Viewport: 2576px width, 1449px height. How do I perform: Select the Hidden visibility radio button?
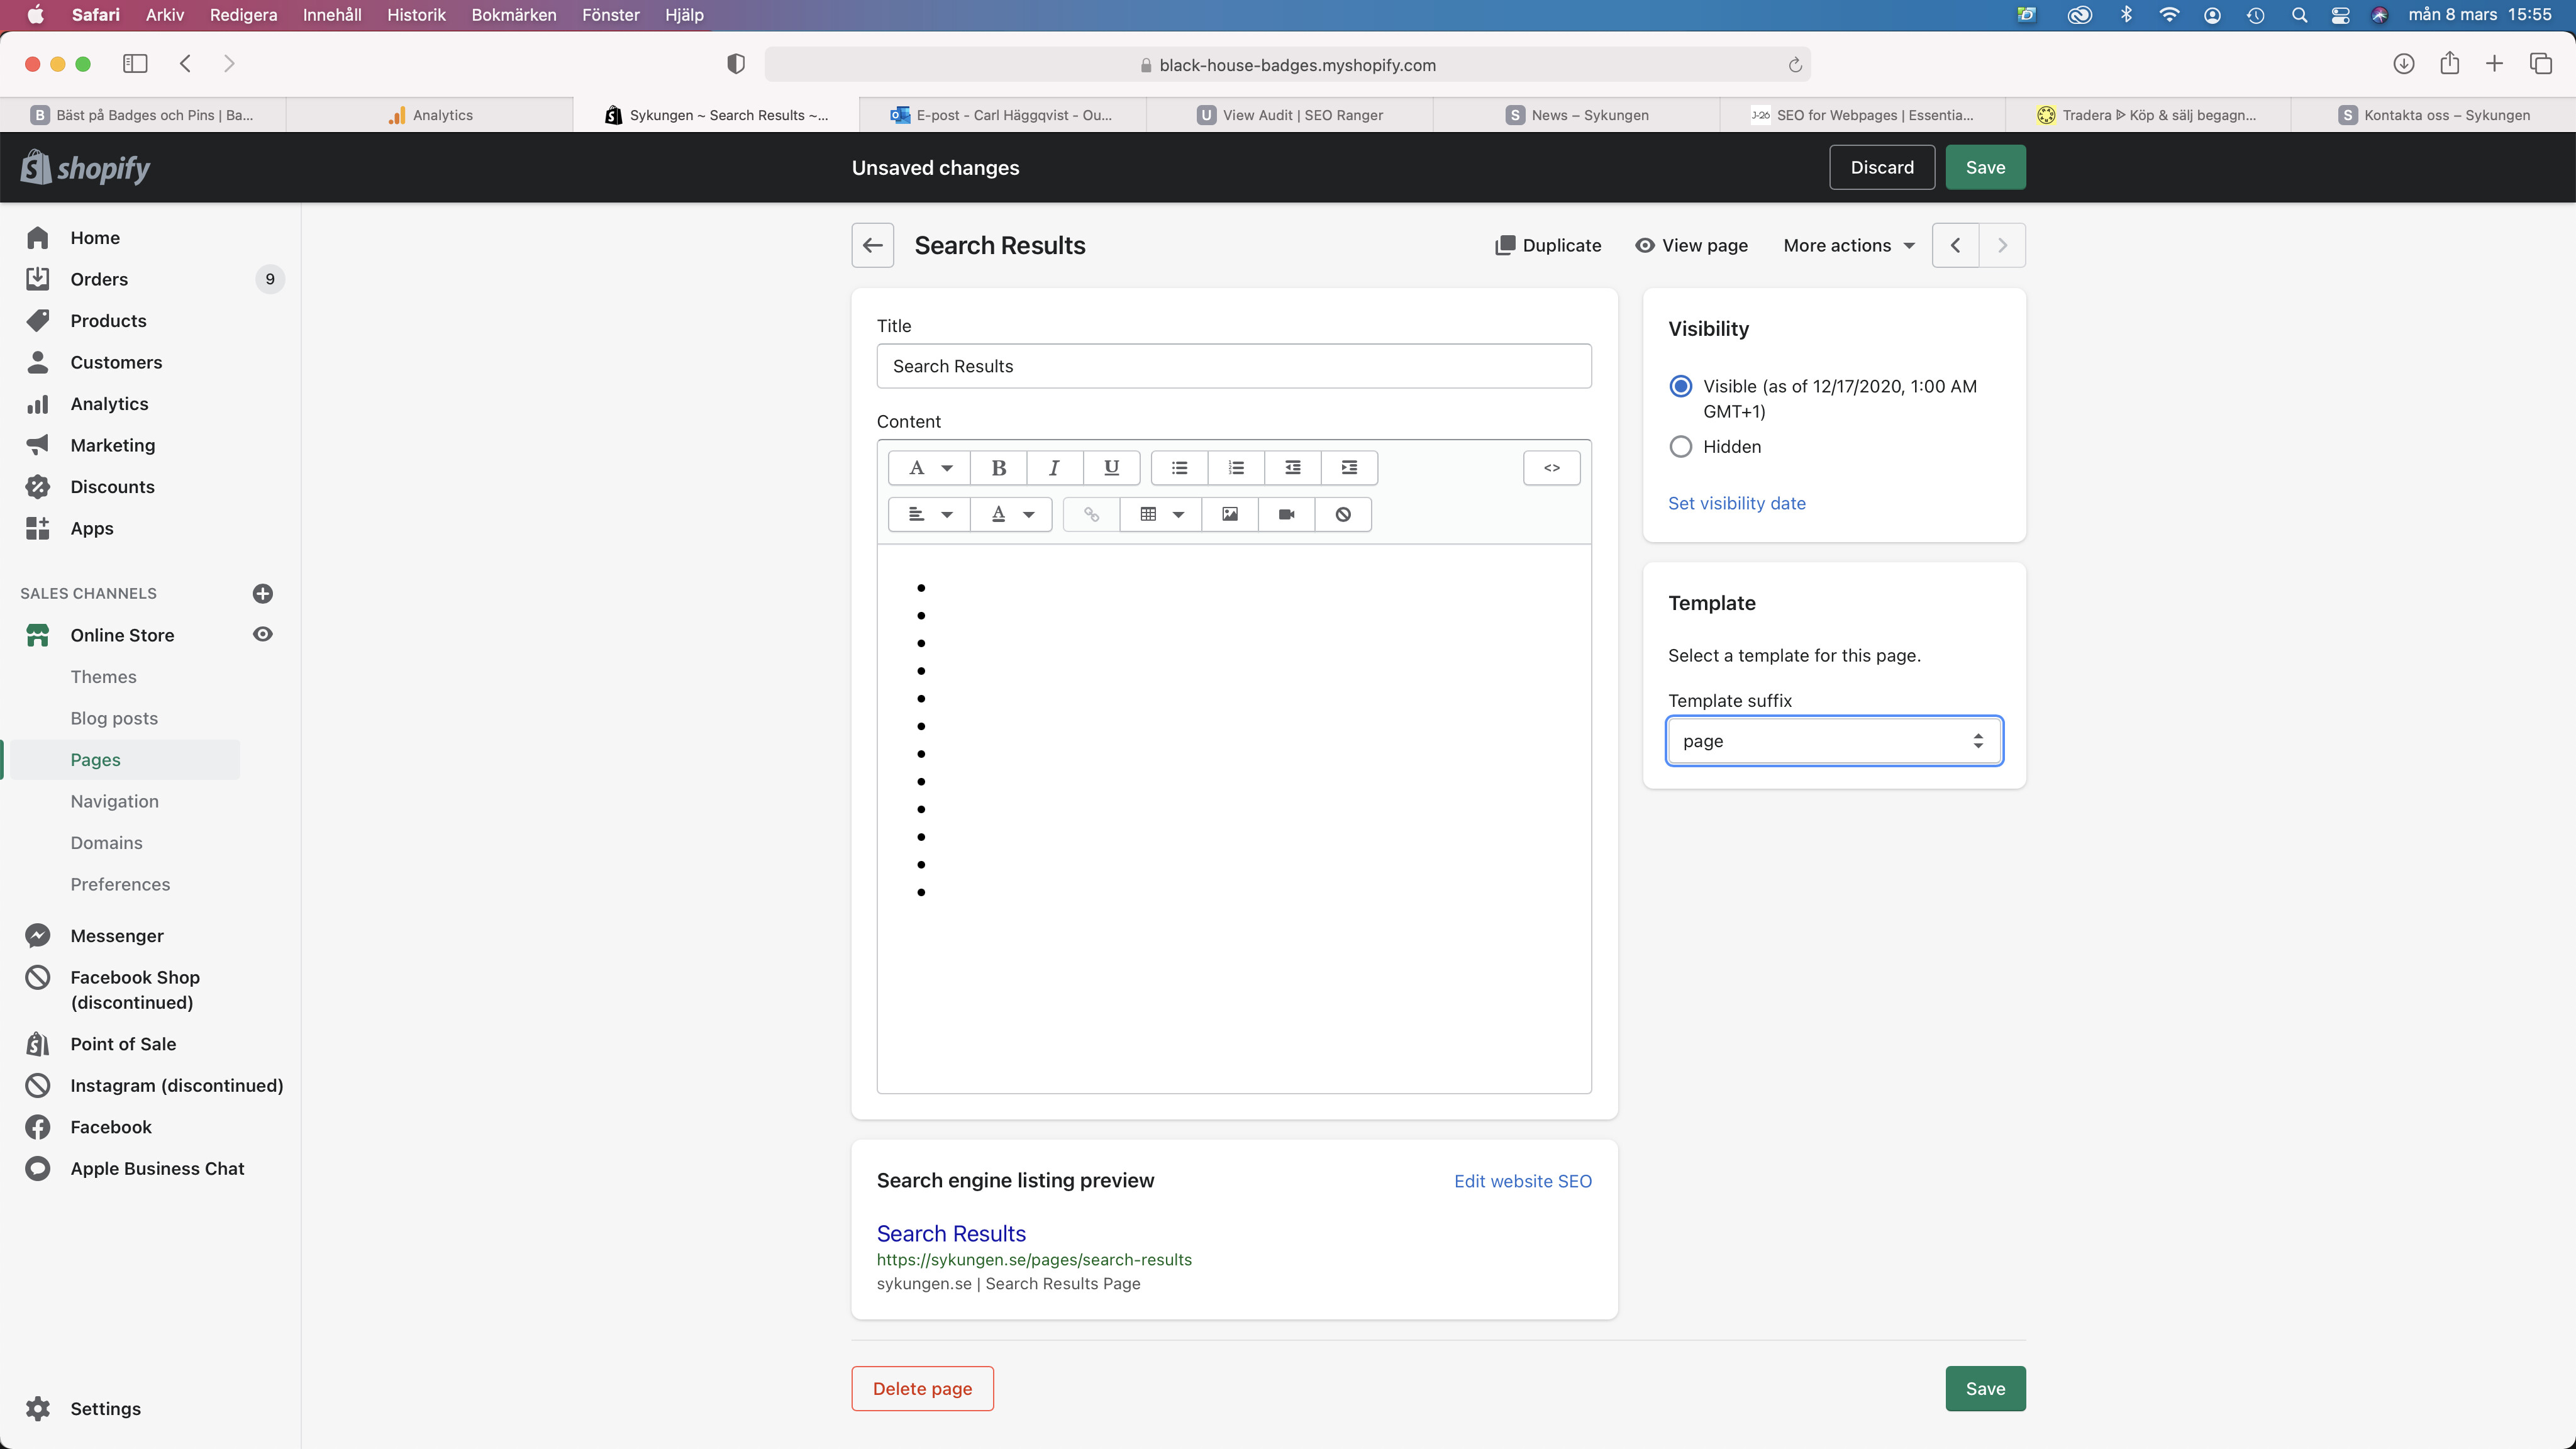[1681, 447]
